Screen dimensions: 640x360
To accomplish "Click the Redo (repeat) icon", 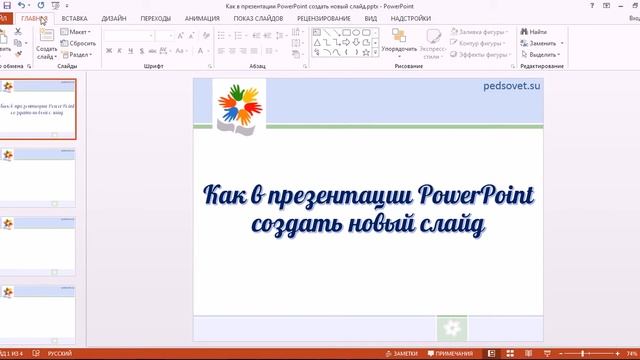I will (x=41, y=5).
